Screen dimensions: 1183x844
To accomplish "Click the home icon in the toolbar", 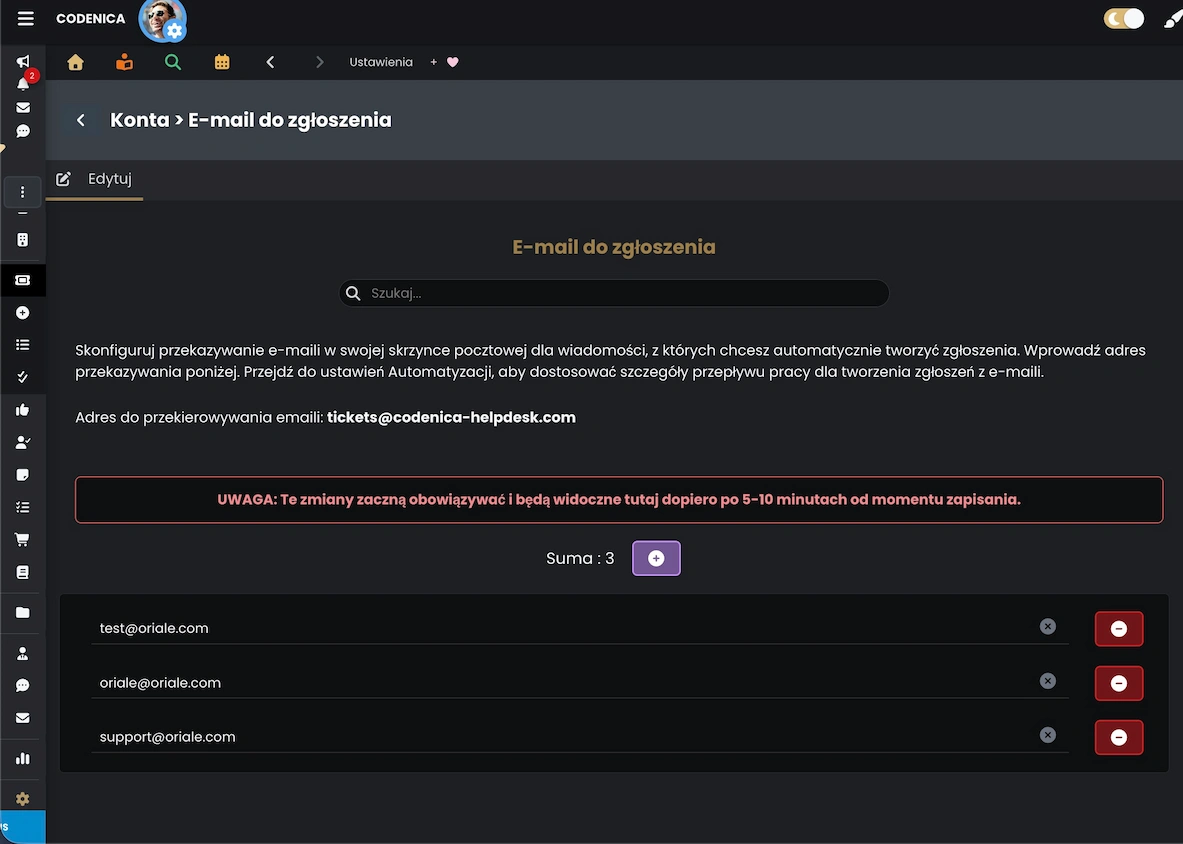I will (x=75, y=61).
